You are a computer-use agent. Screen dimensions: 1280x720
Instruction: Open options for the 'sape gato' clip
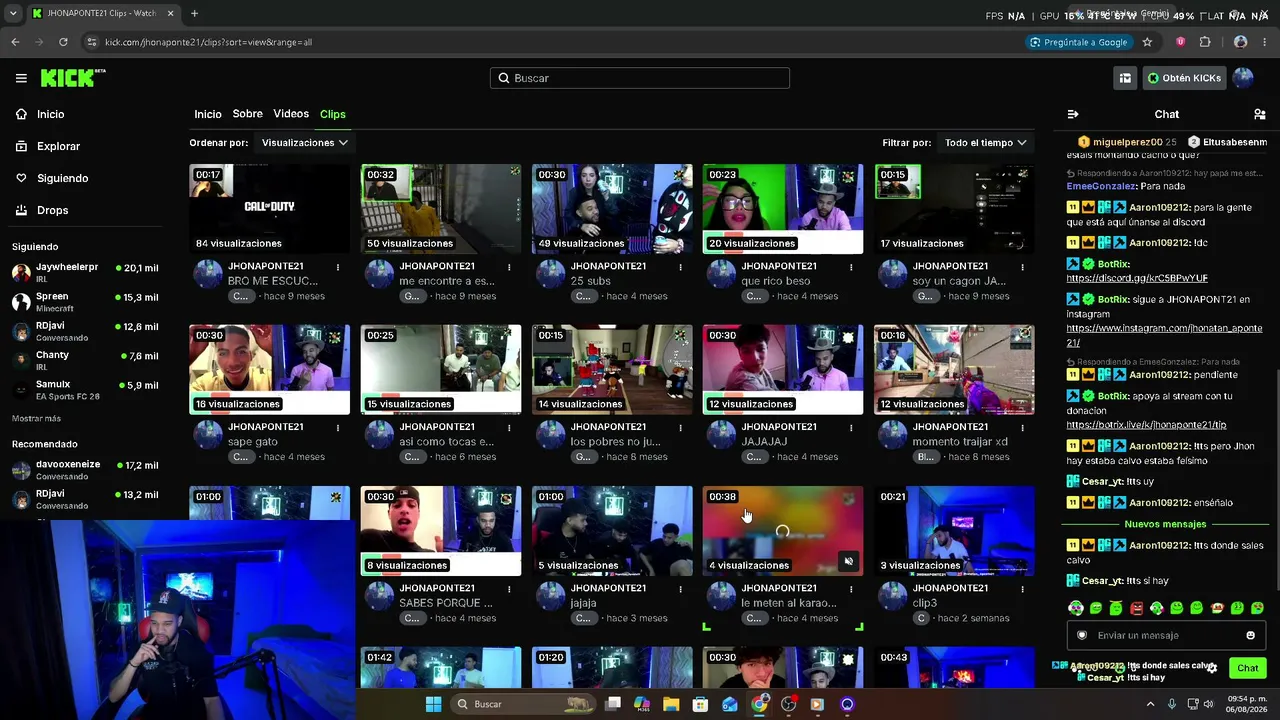(338, 428)
